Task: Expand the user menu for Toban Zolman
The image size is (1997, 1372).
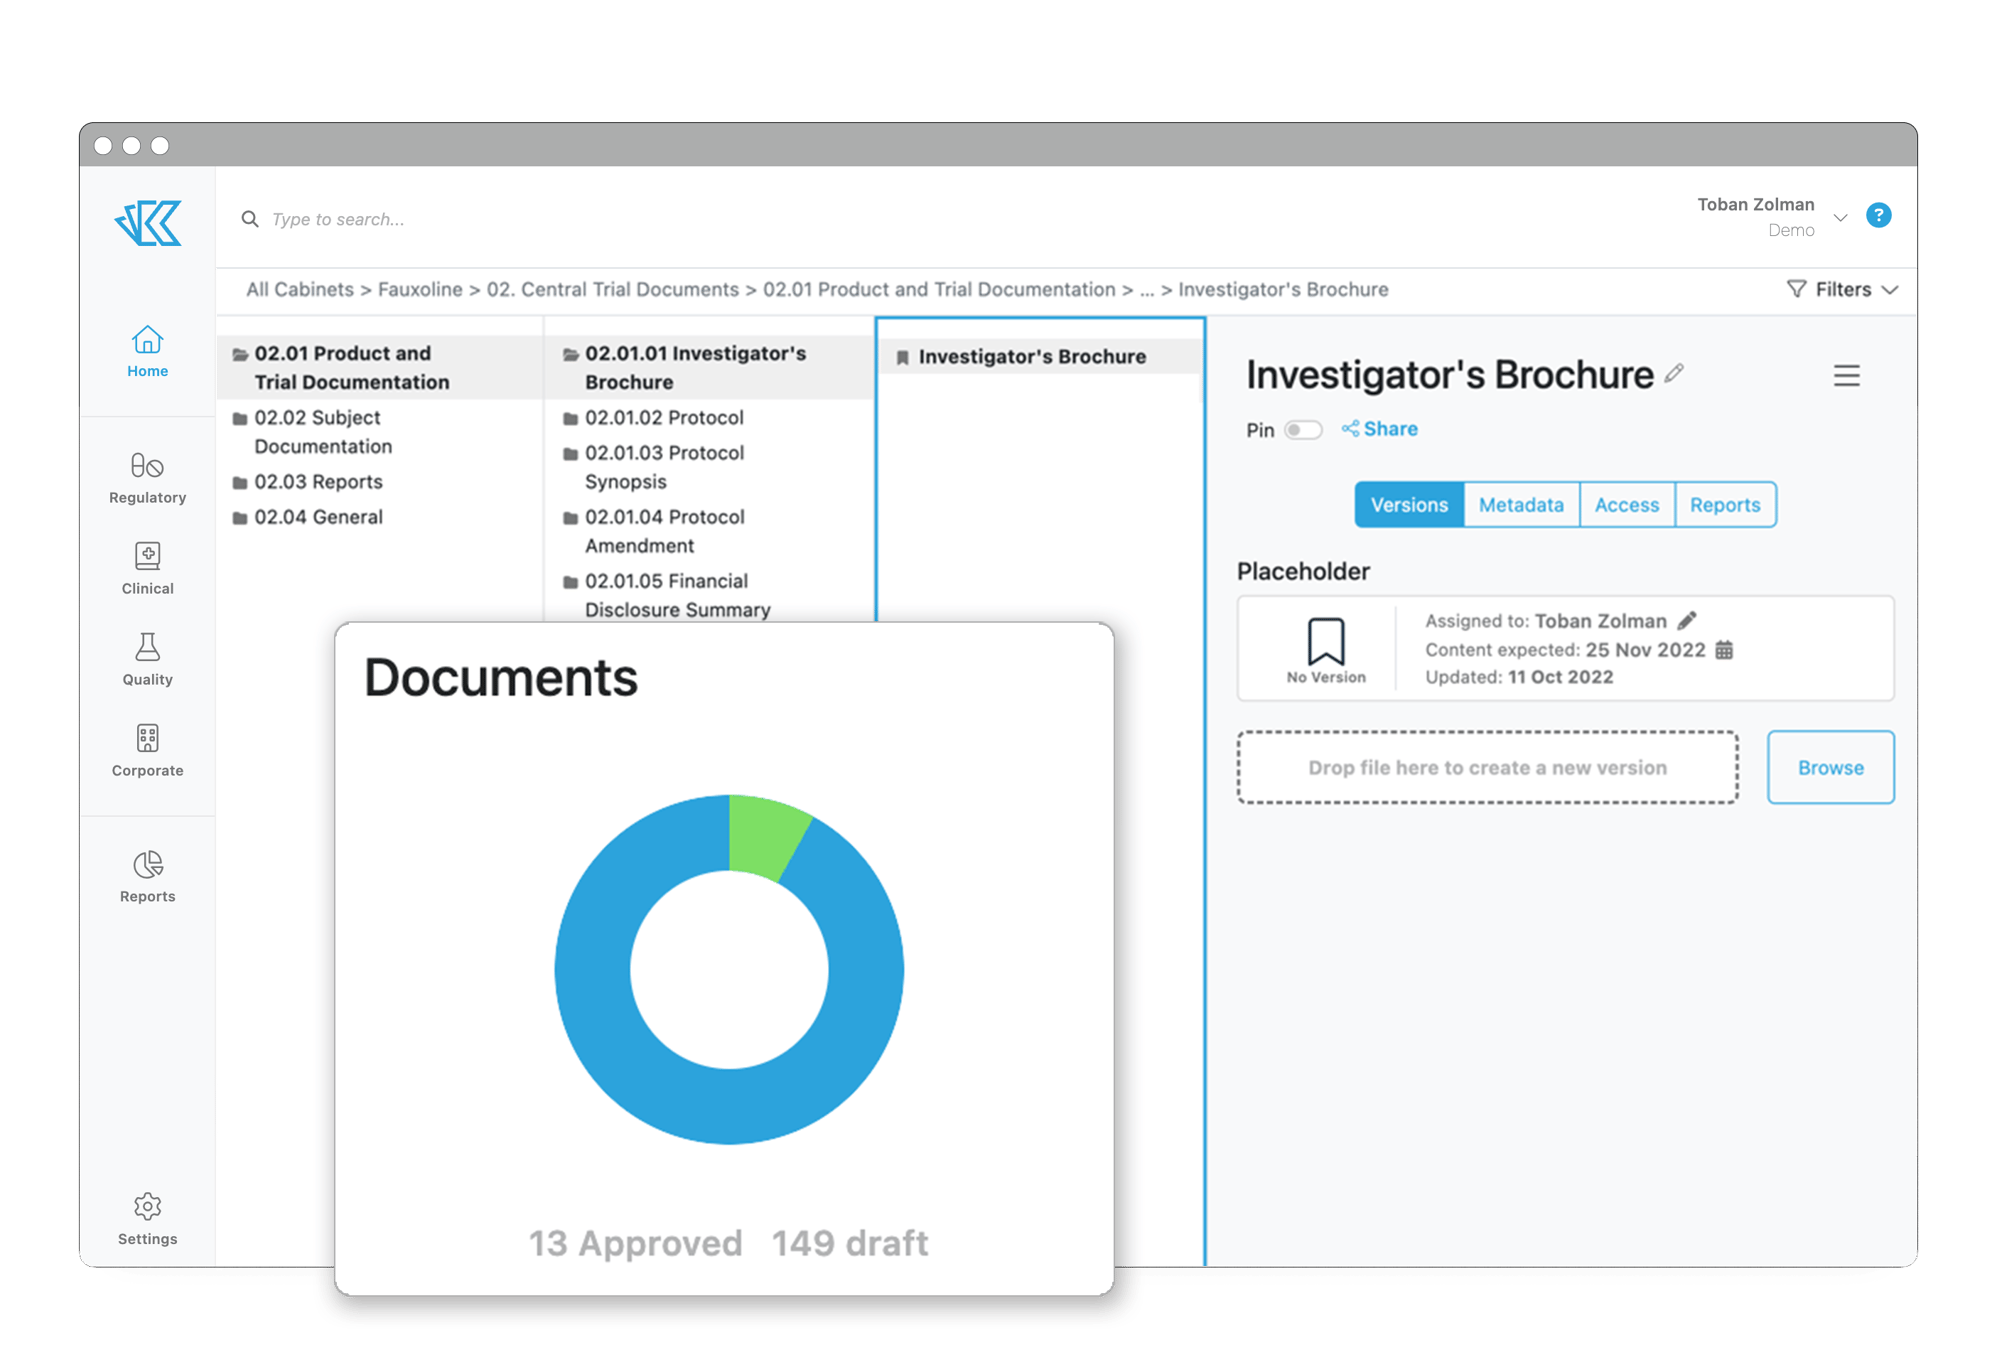Action: [1841, 216]
